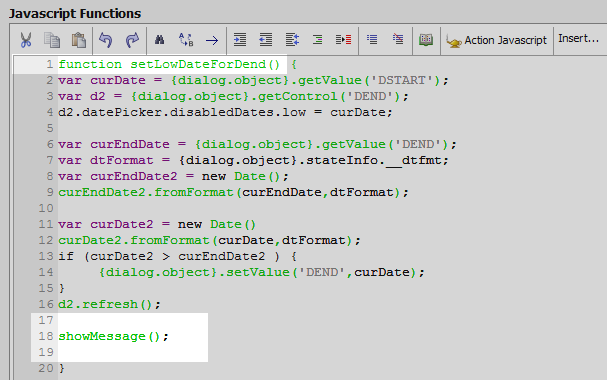
Task: Click the 'var curDate' line 2
Action: coord(253,80)
